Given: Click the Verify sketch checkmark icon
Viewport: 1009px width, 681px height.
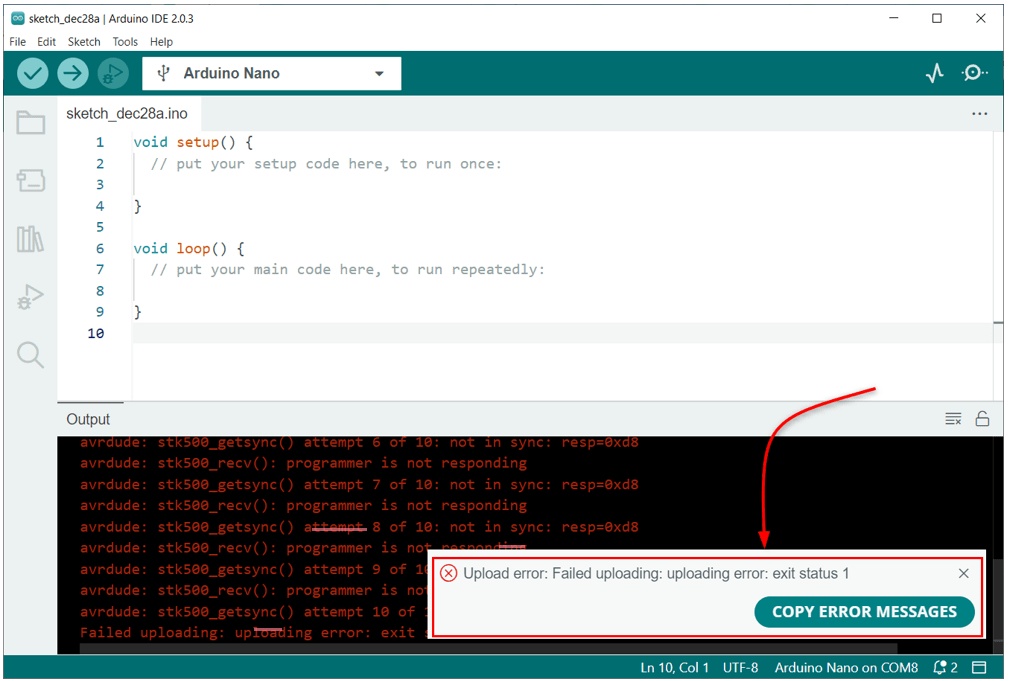Looking at the screenshot, I should click(x=32, y=72).
